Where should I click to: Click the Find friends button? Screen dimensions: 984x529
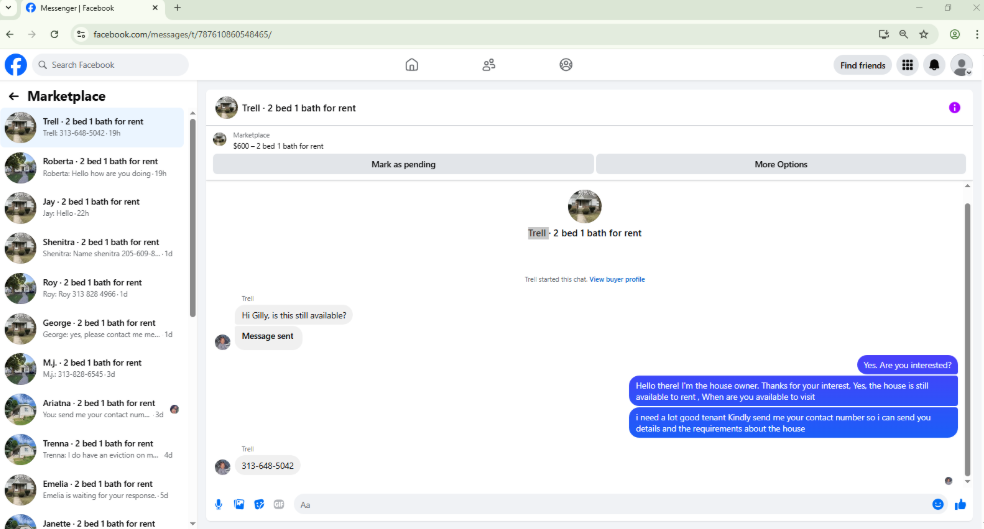coord(862,65)
